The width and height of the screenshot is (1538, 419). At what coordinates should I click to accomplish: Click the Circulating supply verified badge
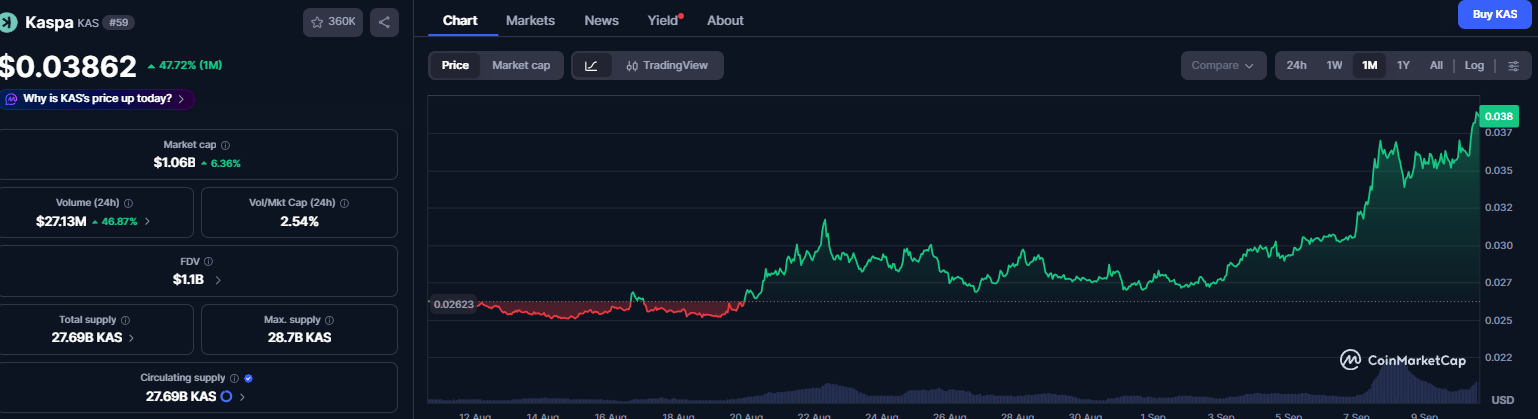click(248, 378)
